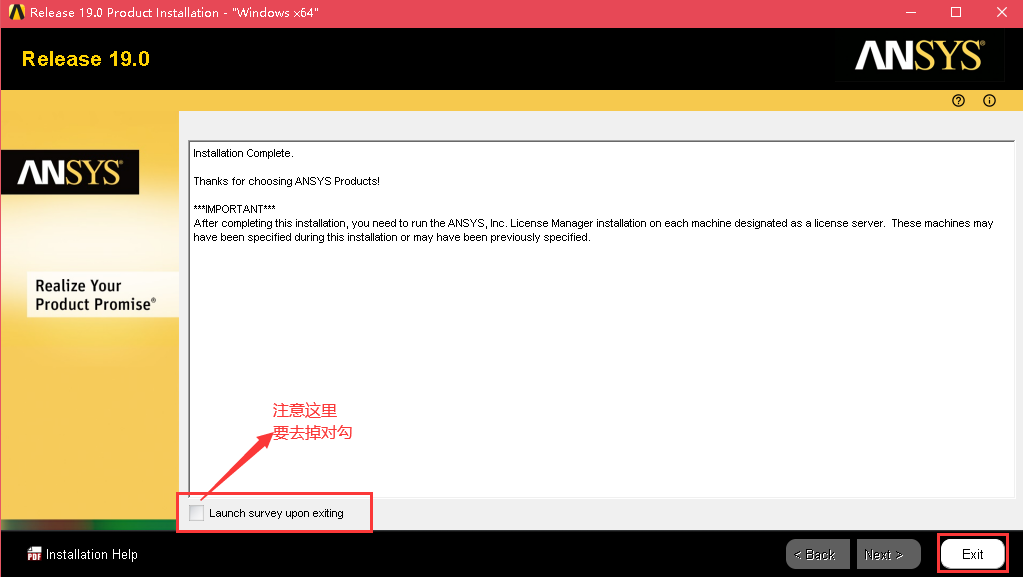This screenshot has width=1023, height=577.
Task: Maximize the installer window
Action: [x=956, y=12]
